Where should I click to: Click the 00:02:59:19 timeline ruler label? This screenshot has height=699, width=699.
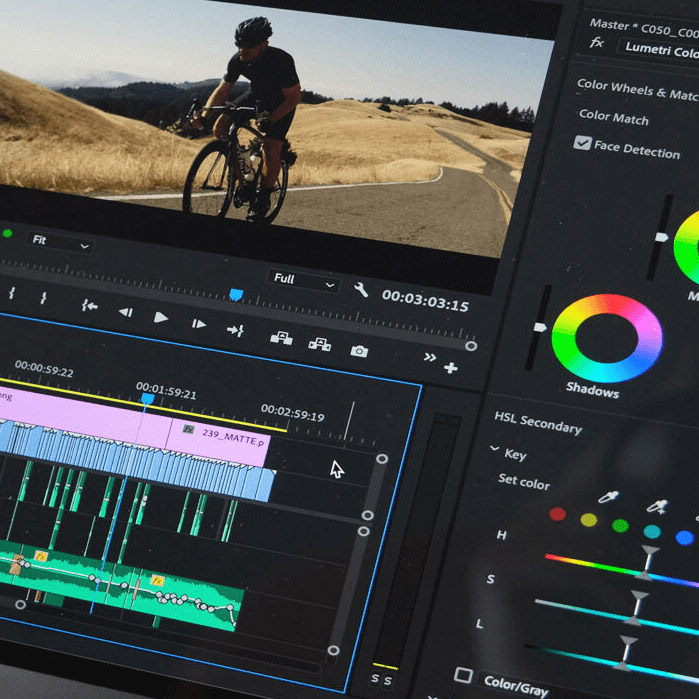coord(292,413)
